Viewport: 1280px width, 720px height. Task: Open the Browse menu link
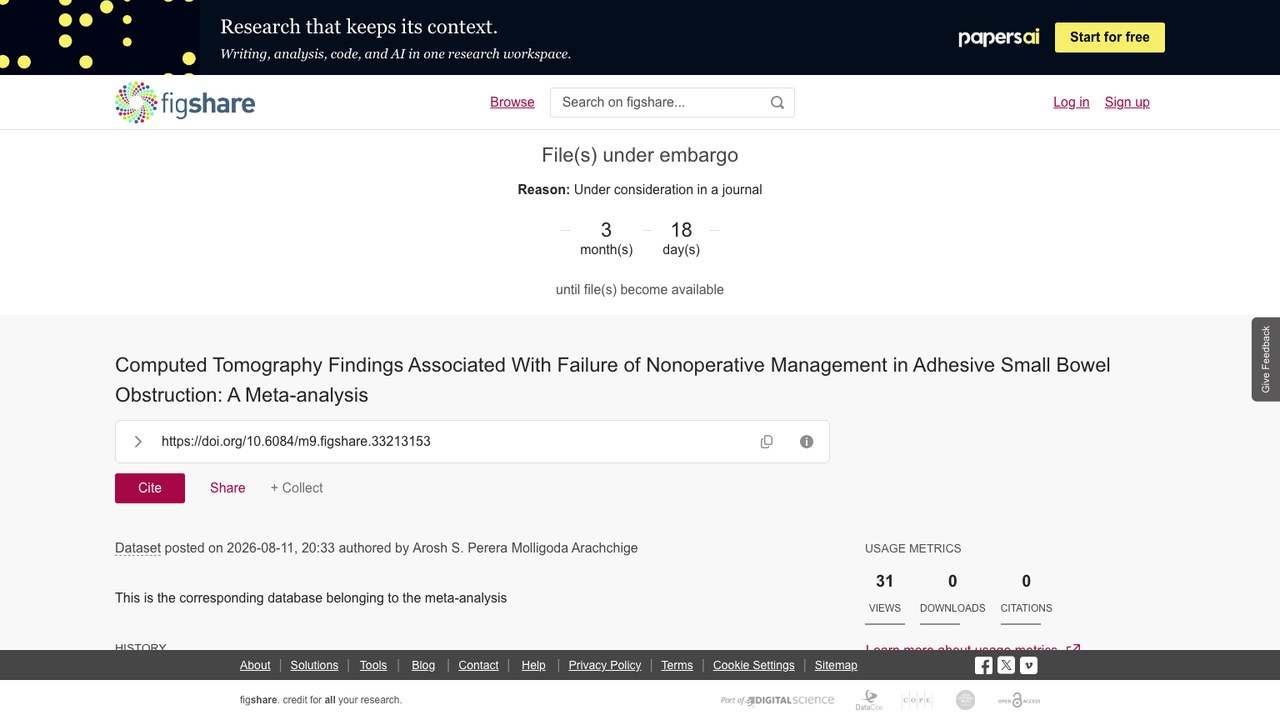512,102
